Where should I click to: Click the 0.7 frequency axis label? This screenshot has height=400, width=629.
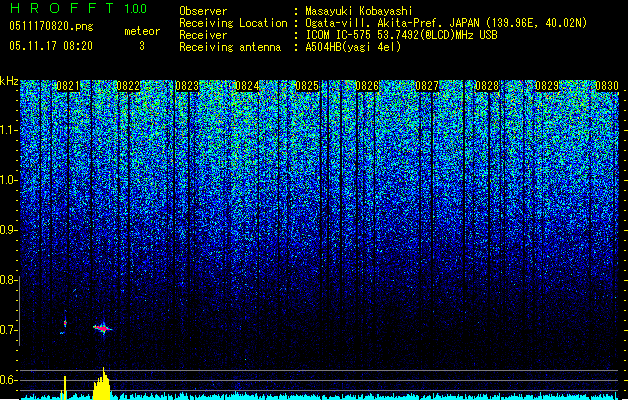(8, 330)
